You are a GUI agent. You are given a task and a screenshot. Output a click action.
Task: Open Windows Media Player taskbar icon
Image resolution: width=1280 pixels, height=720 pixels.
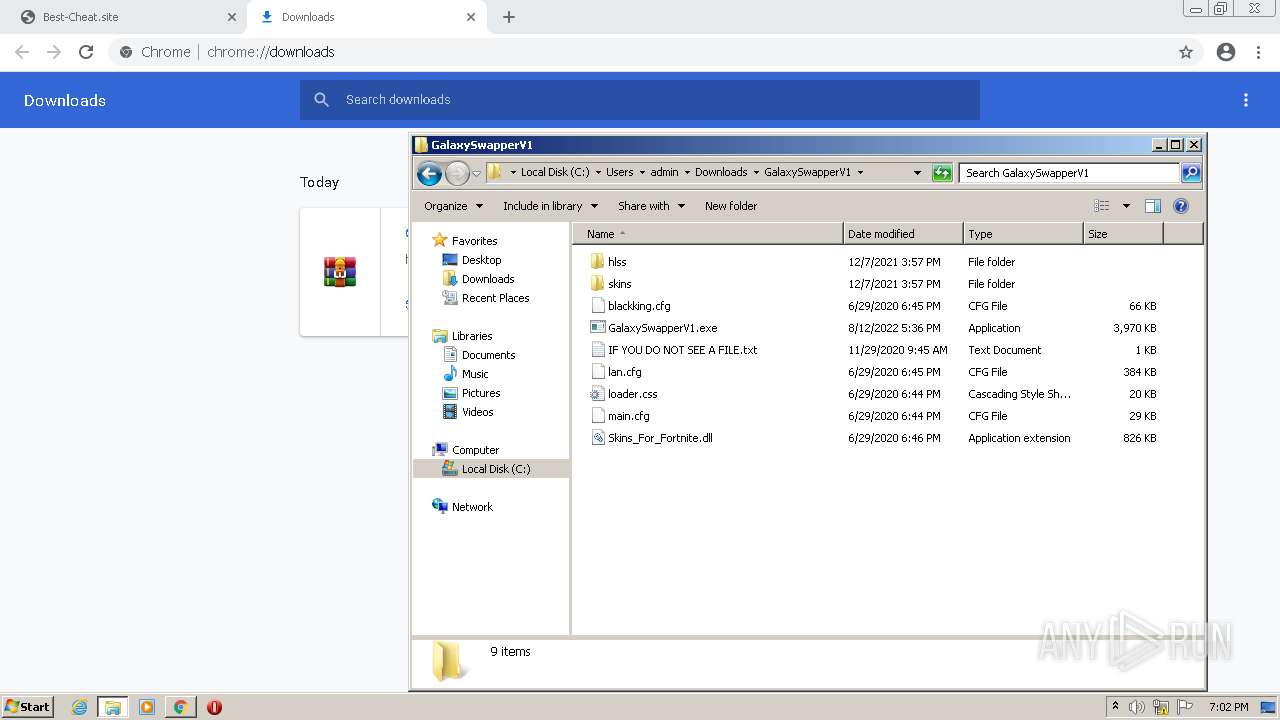pos(147,707)
